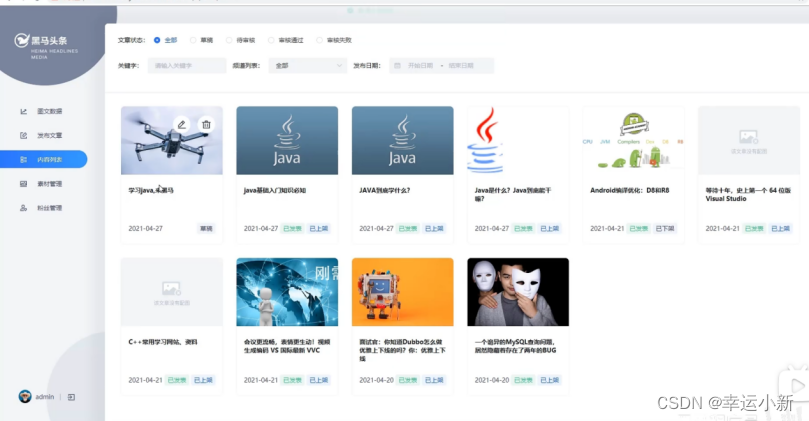Click the title starting "Java是什么?"
Image resolution: width=809 pixels, height=421 pixels.
pyautogui.click(x=513, y=195)
